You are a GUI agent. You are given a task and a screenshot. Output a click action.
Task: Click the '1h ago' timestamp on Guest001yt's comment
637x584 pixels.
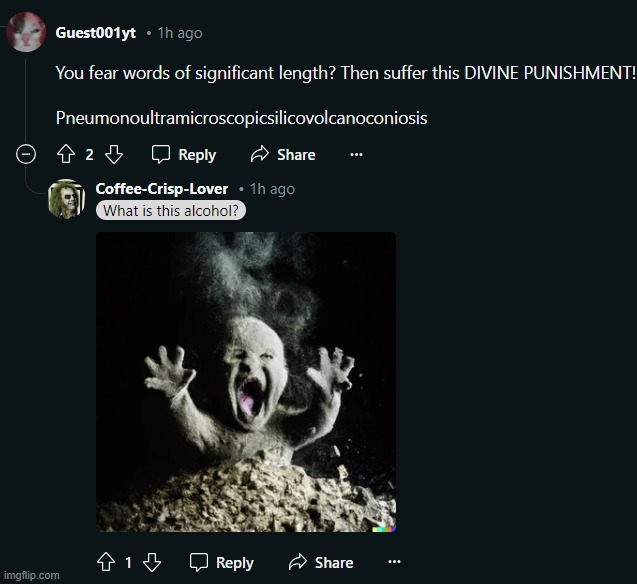click(180, 33)
